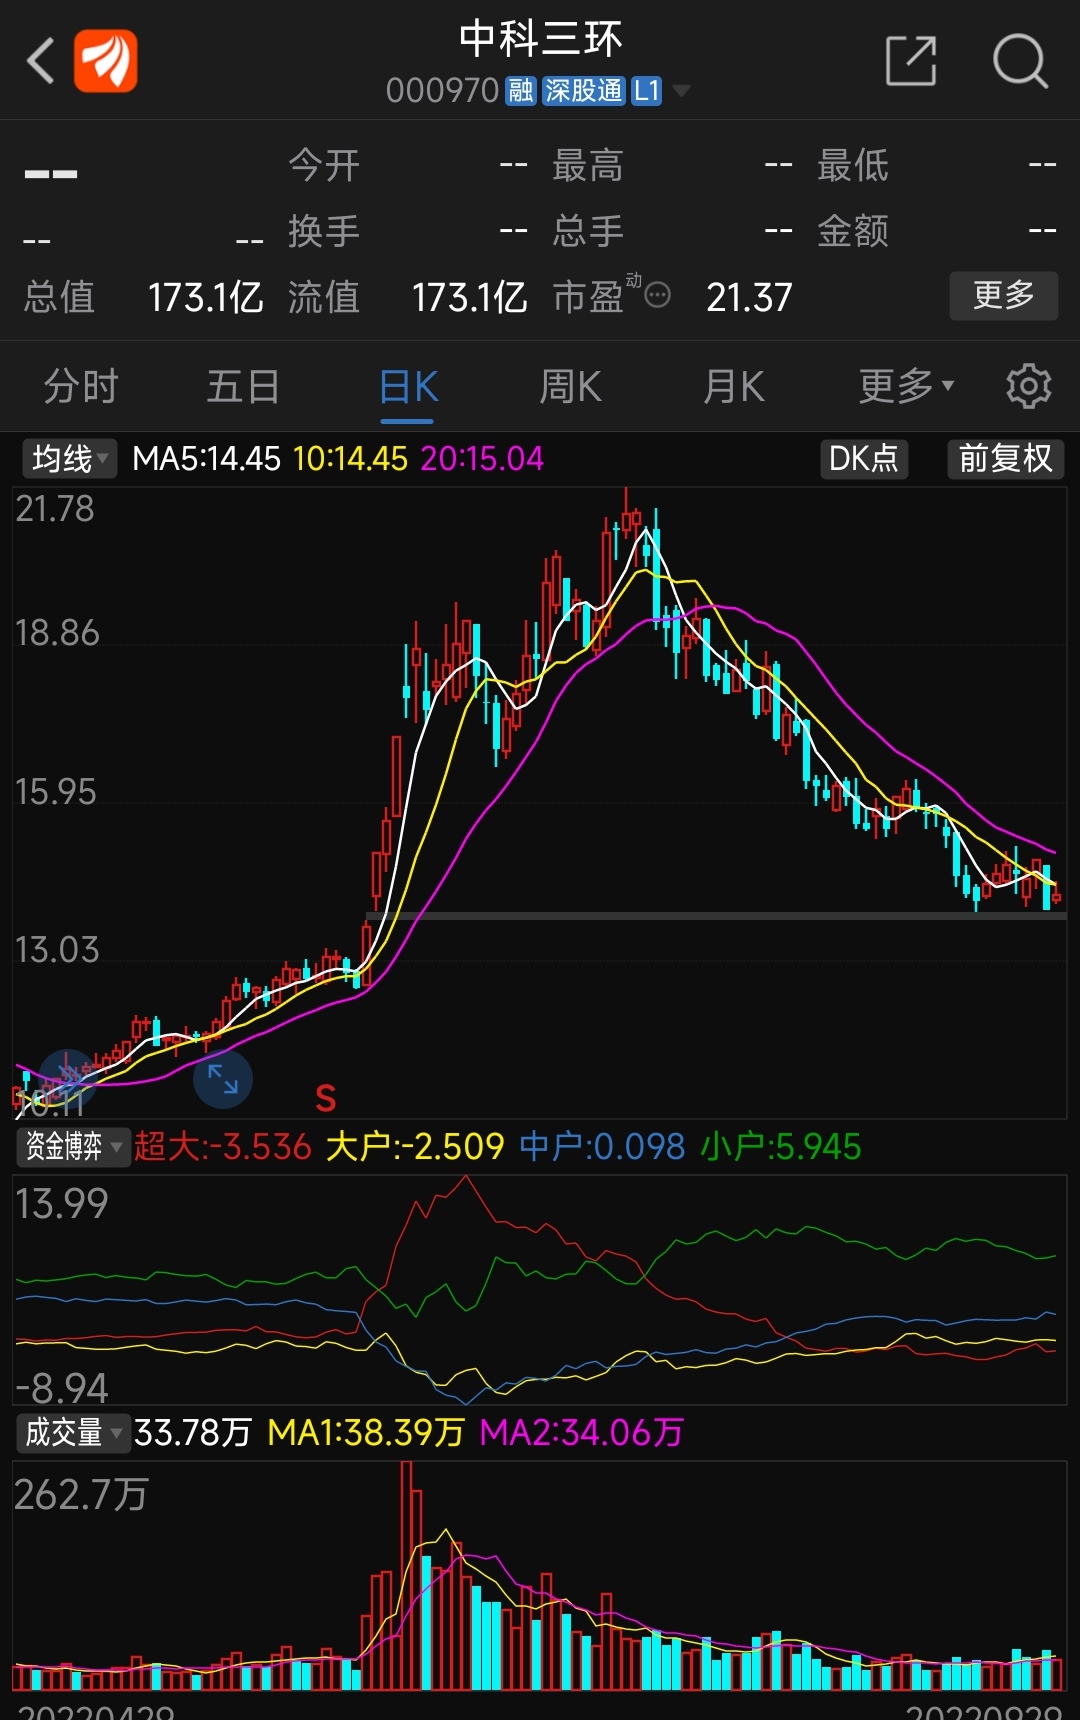1080x1720 pixels.
Task: Tap the MA5:14.45 label
Action: point(207,459)
